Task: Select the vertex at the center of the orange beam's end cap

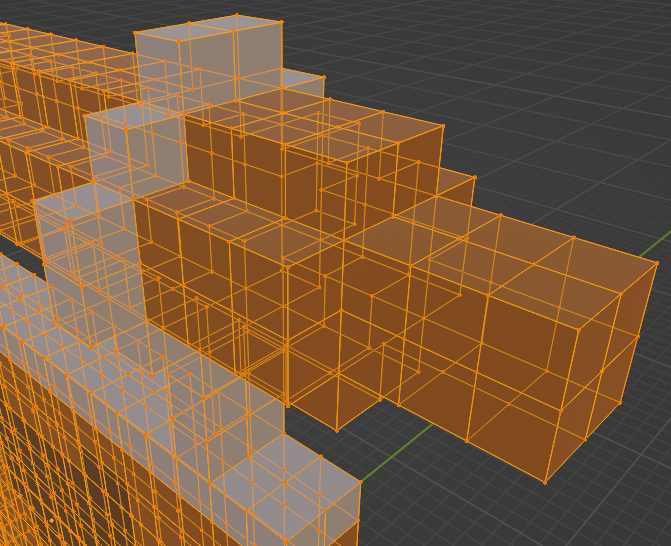Action: [x=602, y=371]
